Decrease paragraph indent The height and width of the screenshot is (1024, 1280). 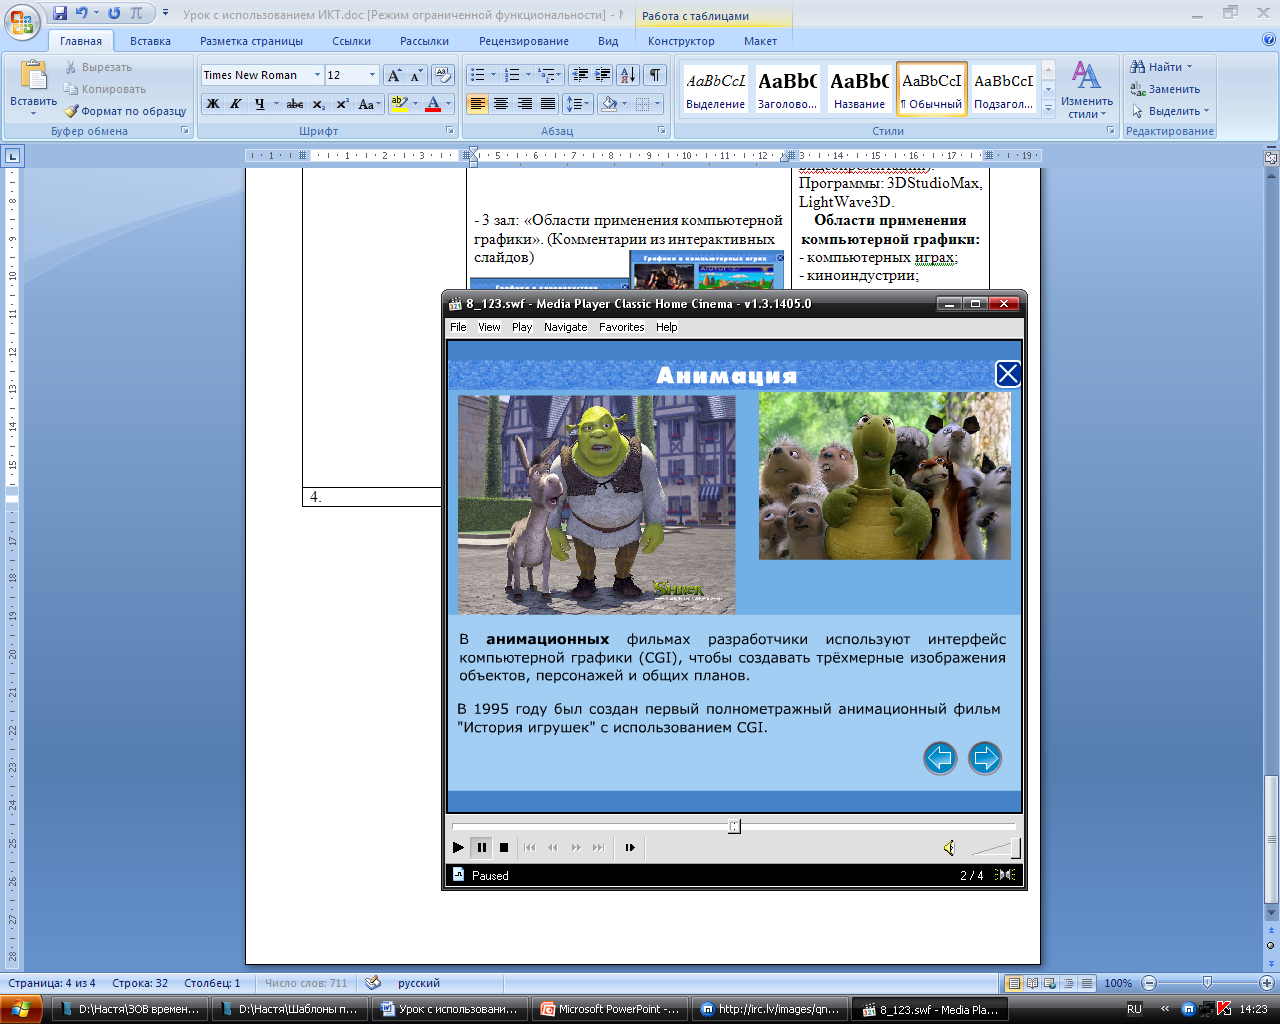[580, 75]
